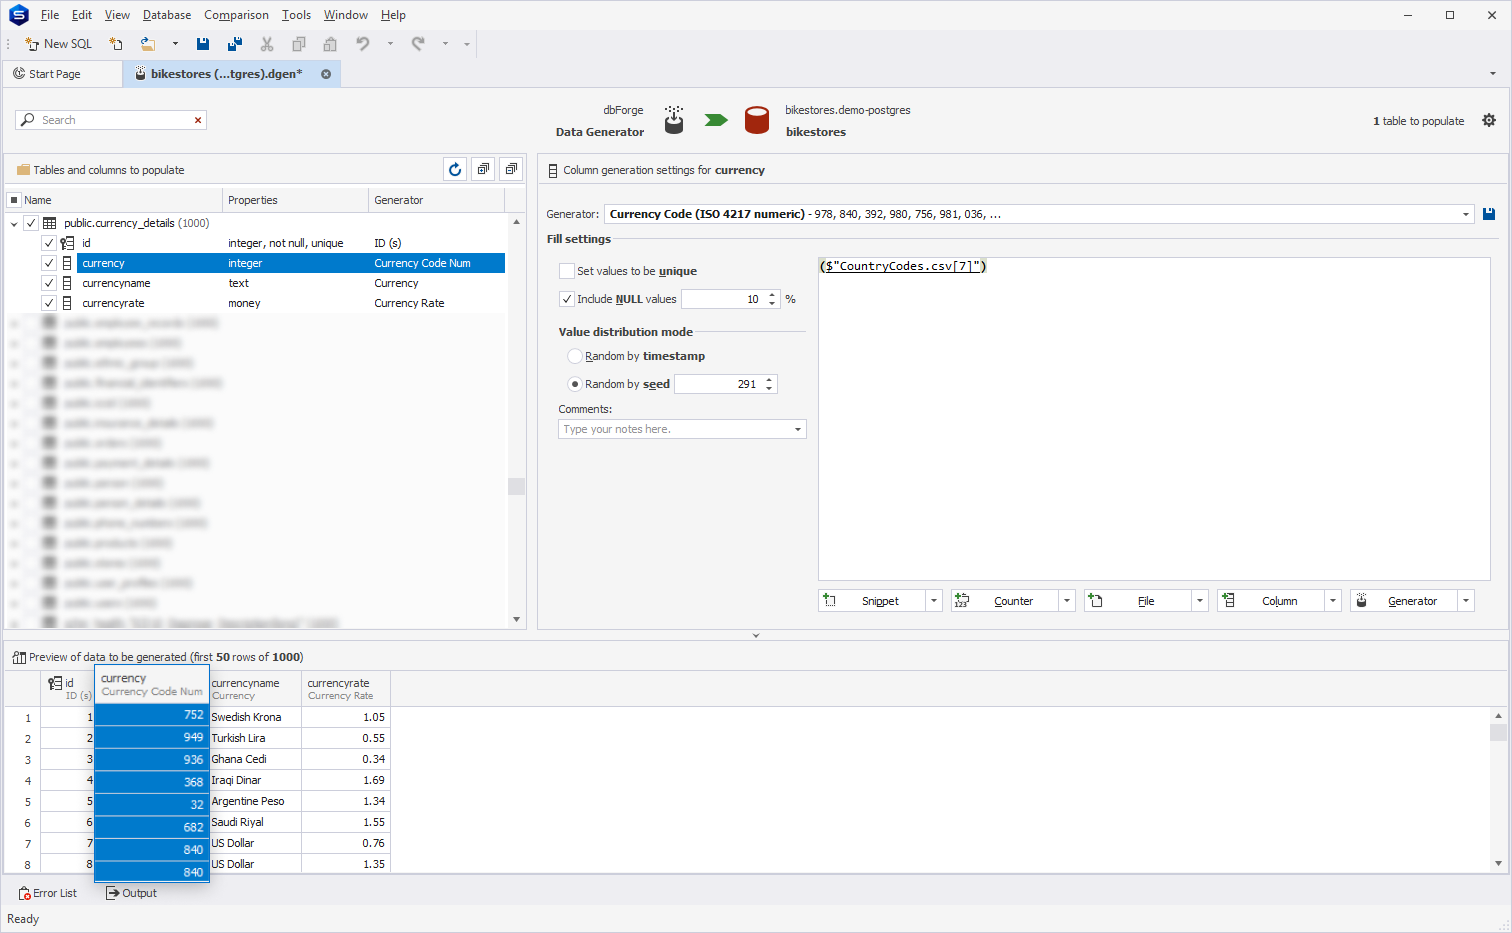Click the id key column icon in preview header
1512x933 pixels.
click(x=55, y=683)
